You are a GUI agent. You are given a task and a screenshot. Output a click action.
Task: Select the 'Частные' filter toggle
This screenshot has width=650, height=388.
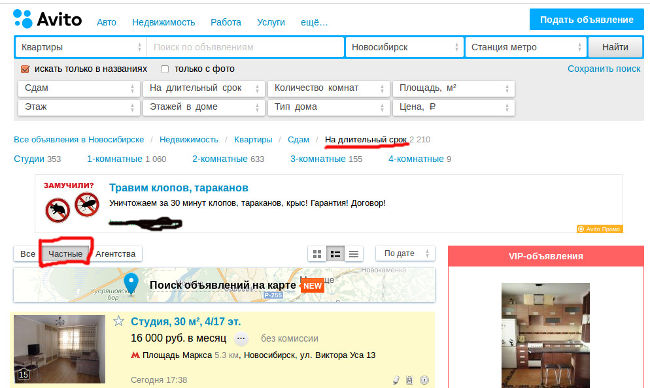coord(65,254)
